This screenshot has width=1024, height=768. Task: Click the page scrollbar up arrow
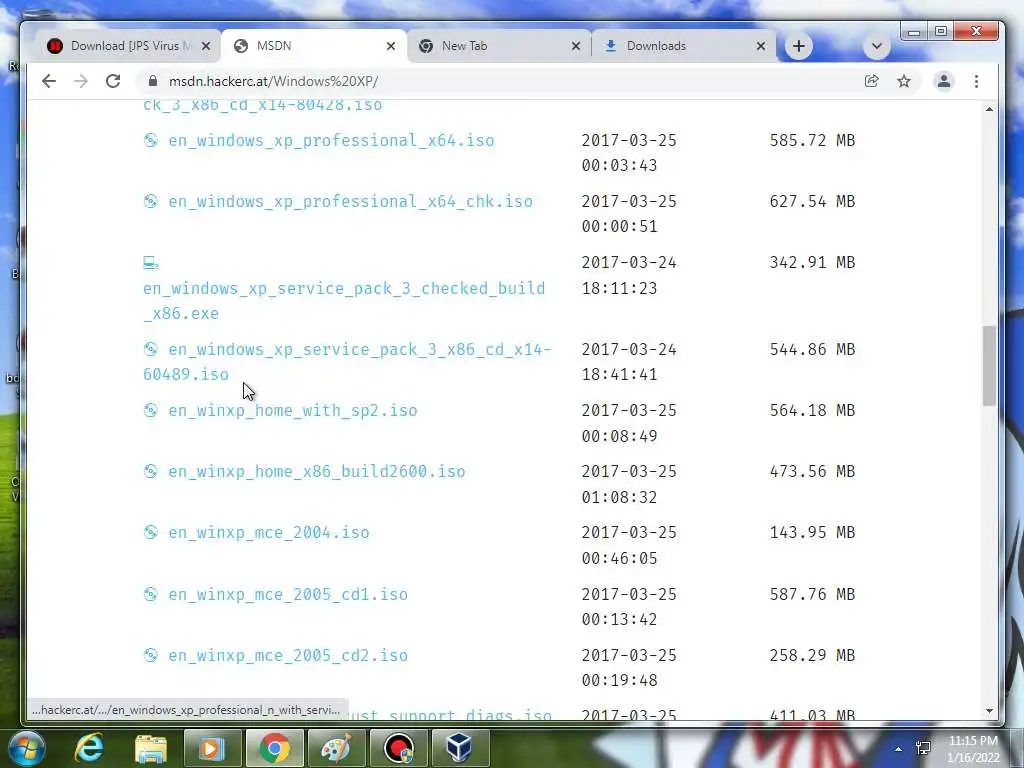pos(989,109)
